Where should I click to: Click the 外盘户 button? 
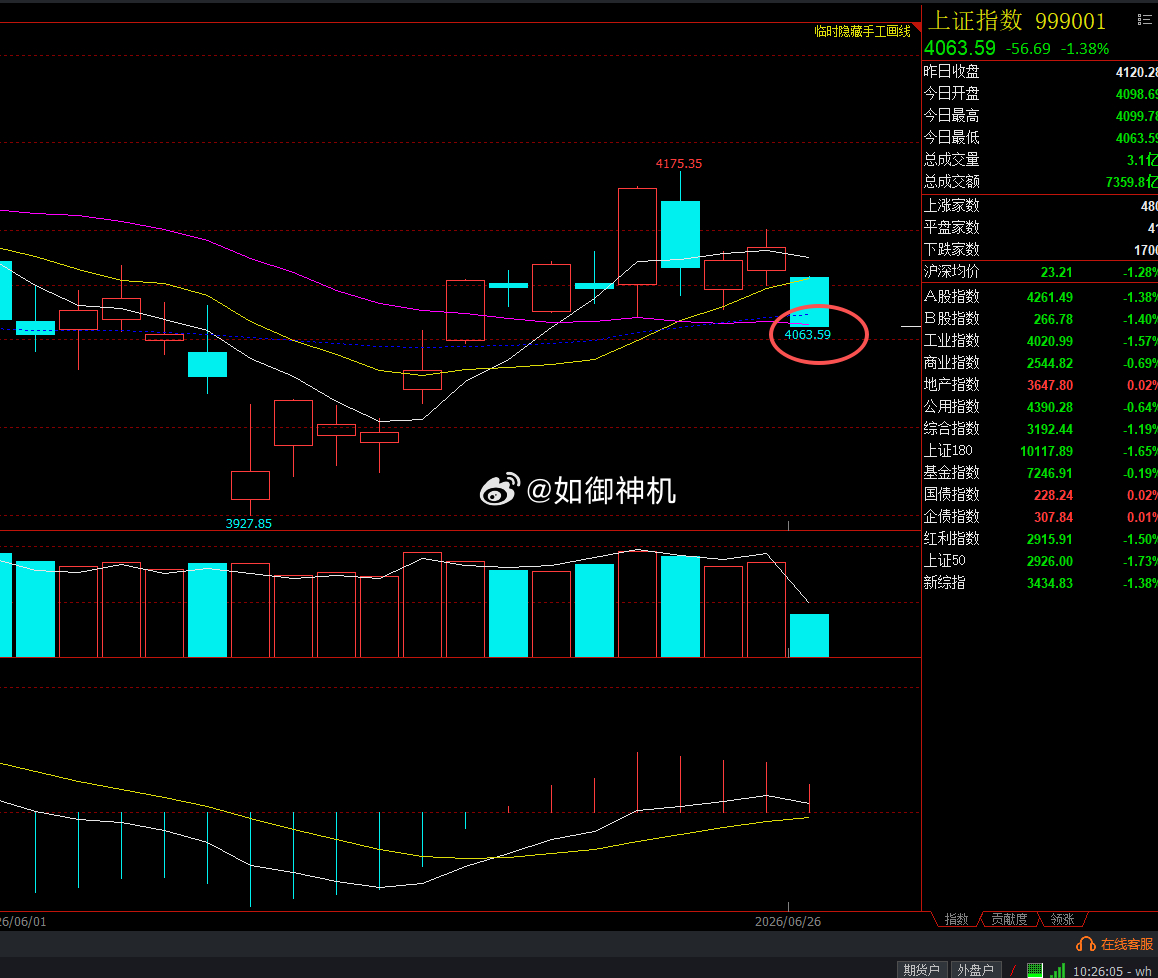pos(975,970)
